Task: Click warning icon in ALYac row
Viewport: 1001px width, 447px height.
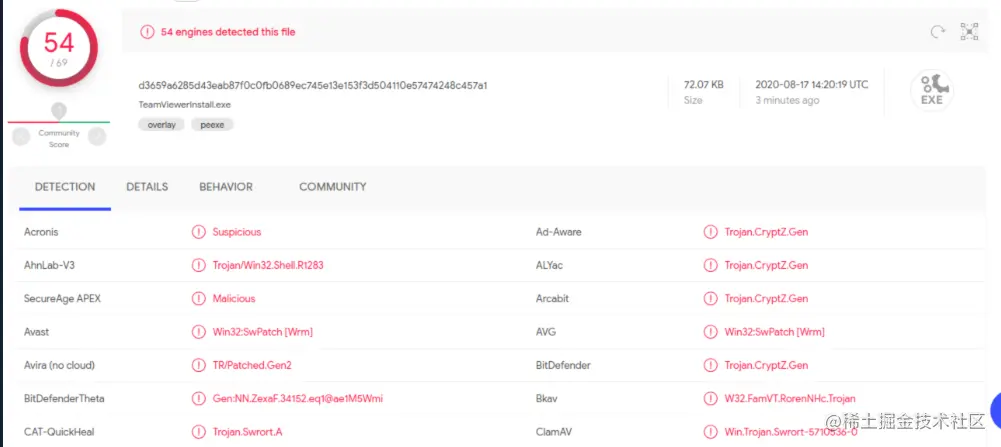Action: [x=711, y=265]
